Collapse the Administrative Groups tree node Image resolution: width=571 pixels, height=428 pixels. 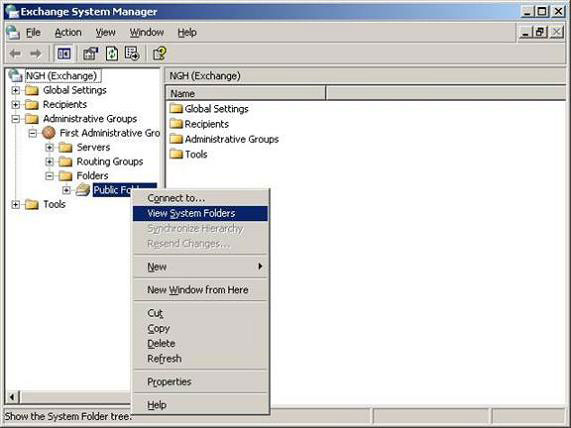point(16,119)
